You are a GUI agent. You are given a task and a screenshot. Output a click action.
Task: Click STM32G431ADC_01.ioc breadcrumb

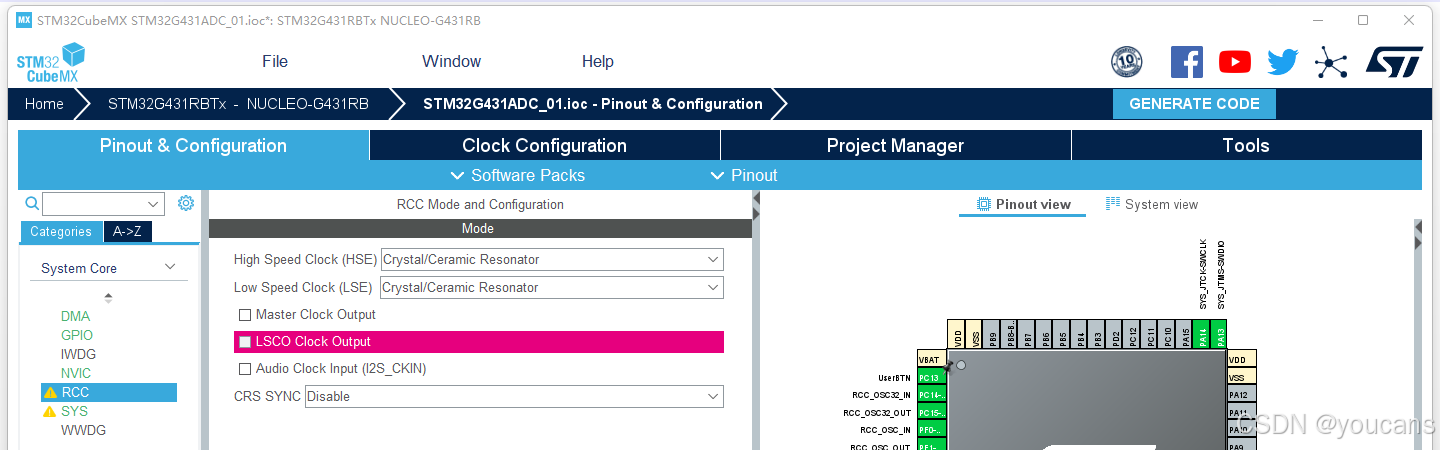tap(592, 104)
